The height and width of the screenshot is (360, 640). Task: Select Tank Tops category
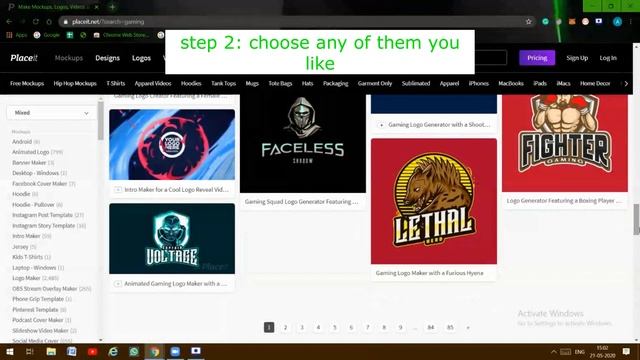click(223, 83)
